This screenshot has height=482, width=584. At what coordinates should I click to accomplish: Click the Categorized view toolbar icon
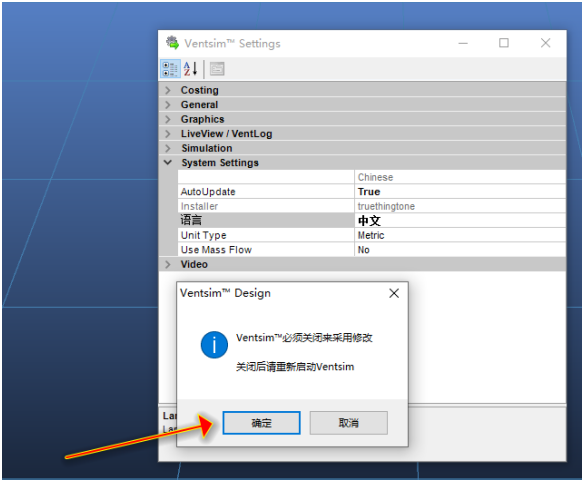point(170,69)
